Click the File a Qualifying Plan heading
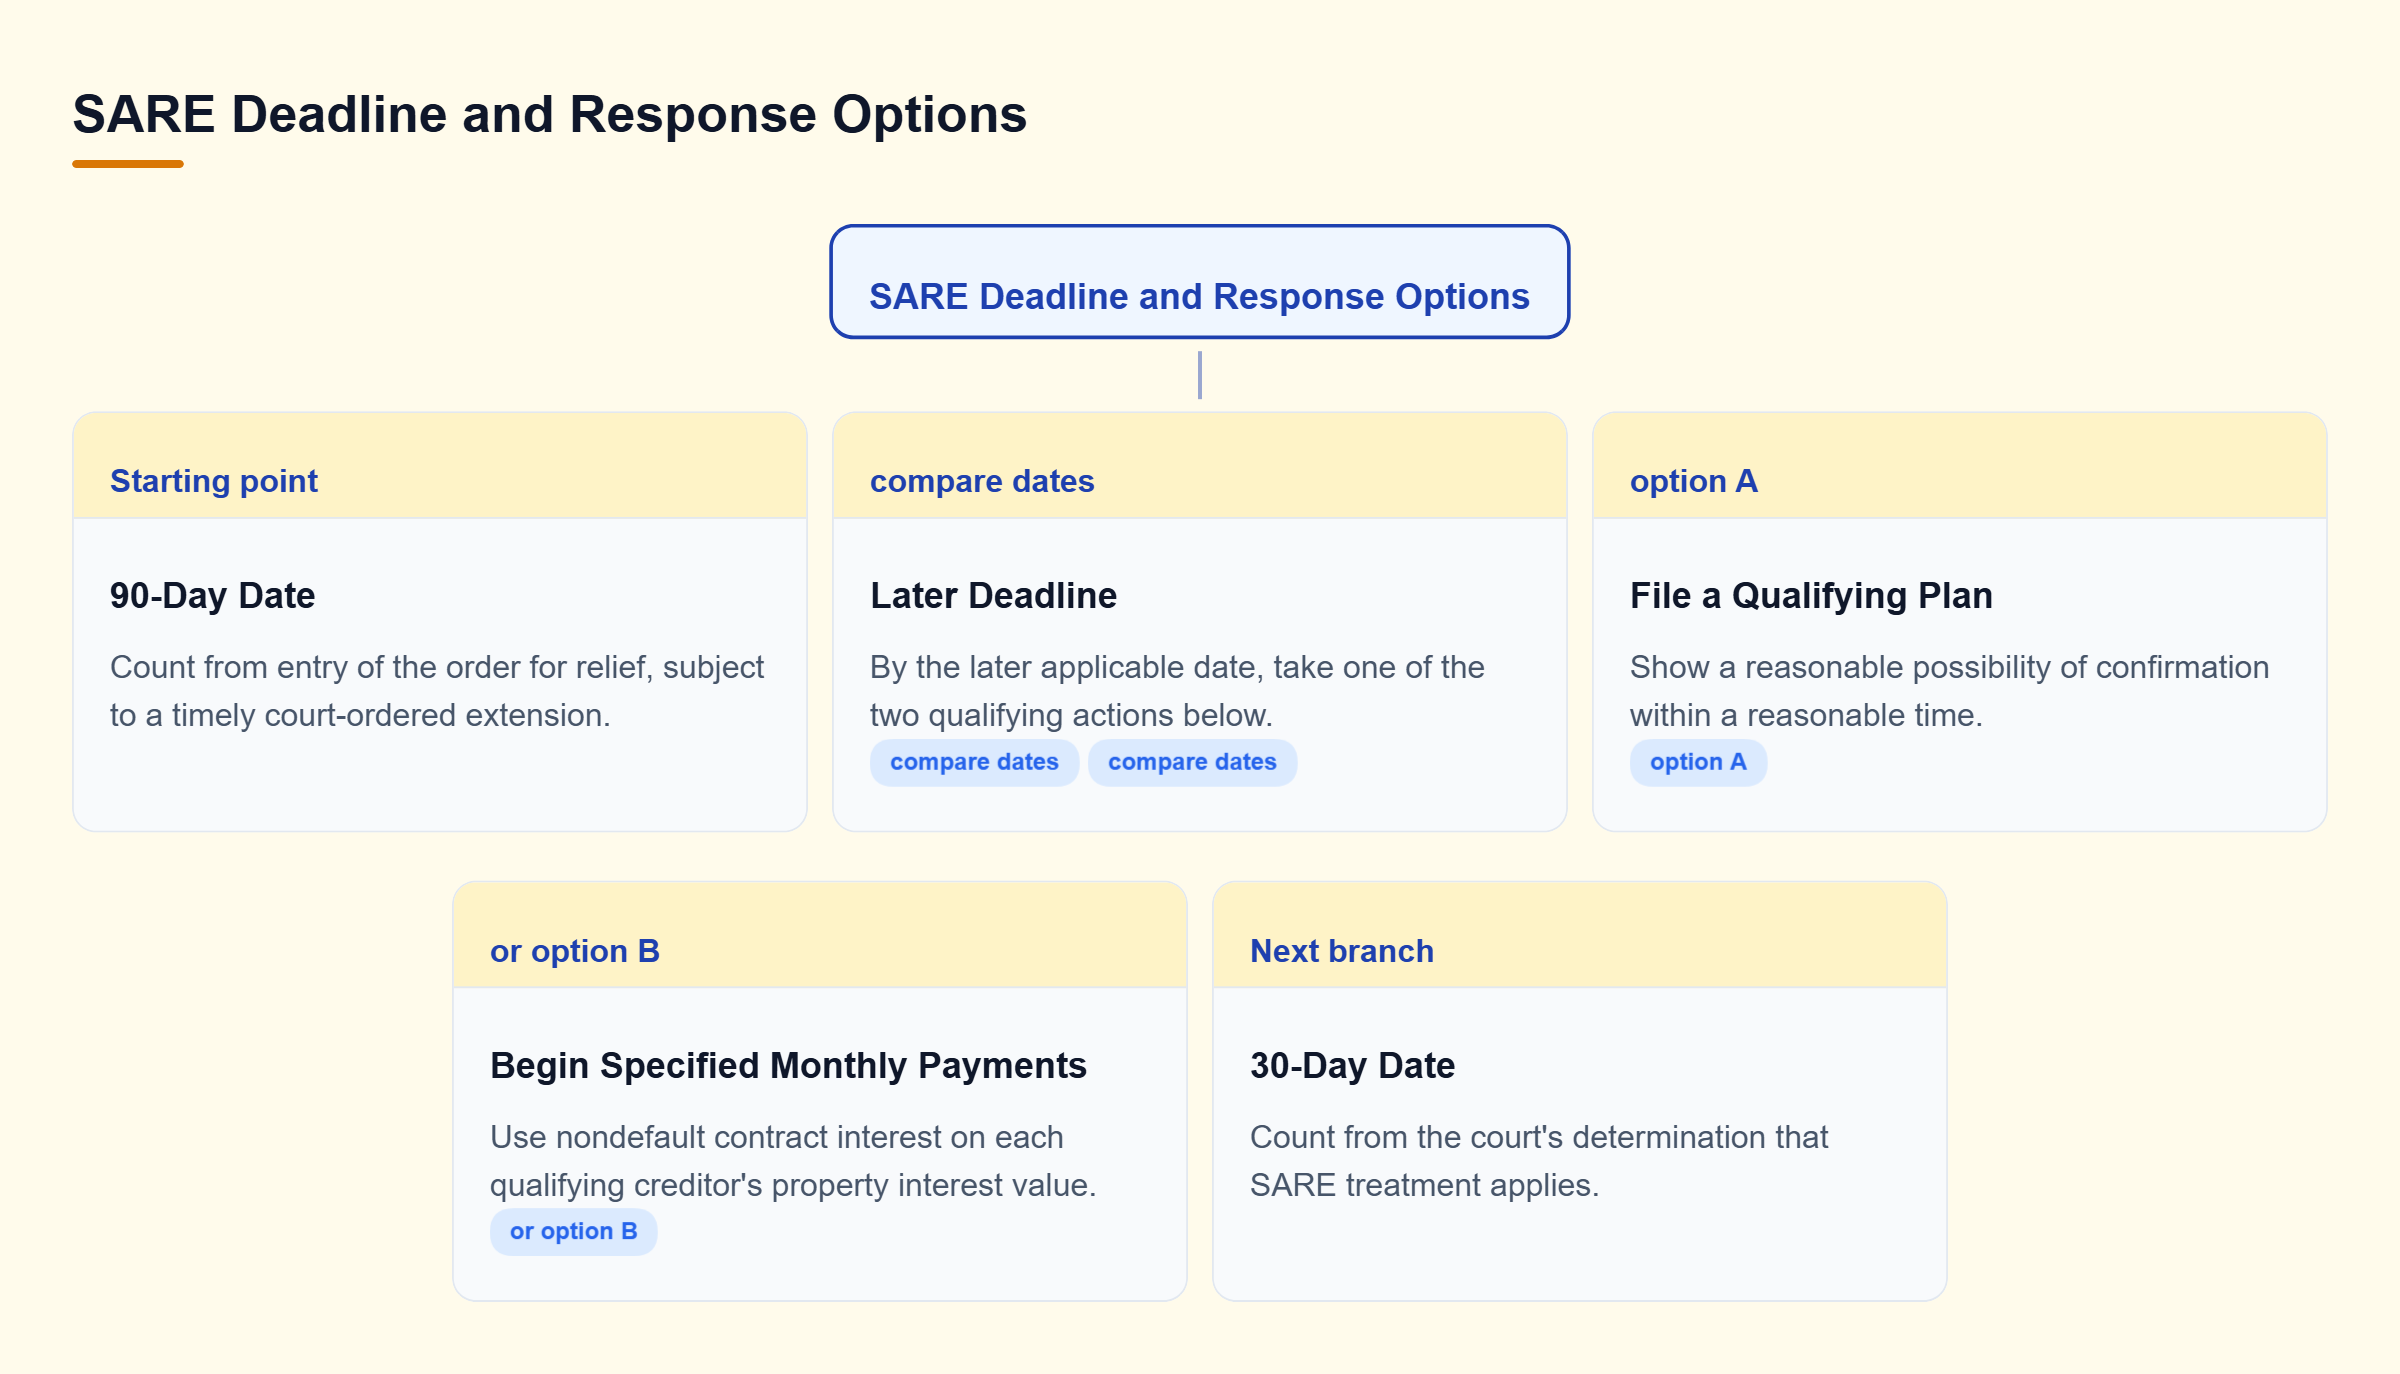 pos(1811,595)
